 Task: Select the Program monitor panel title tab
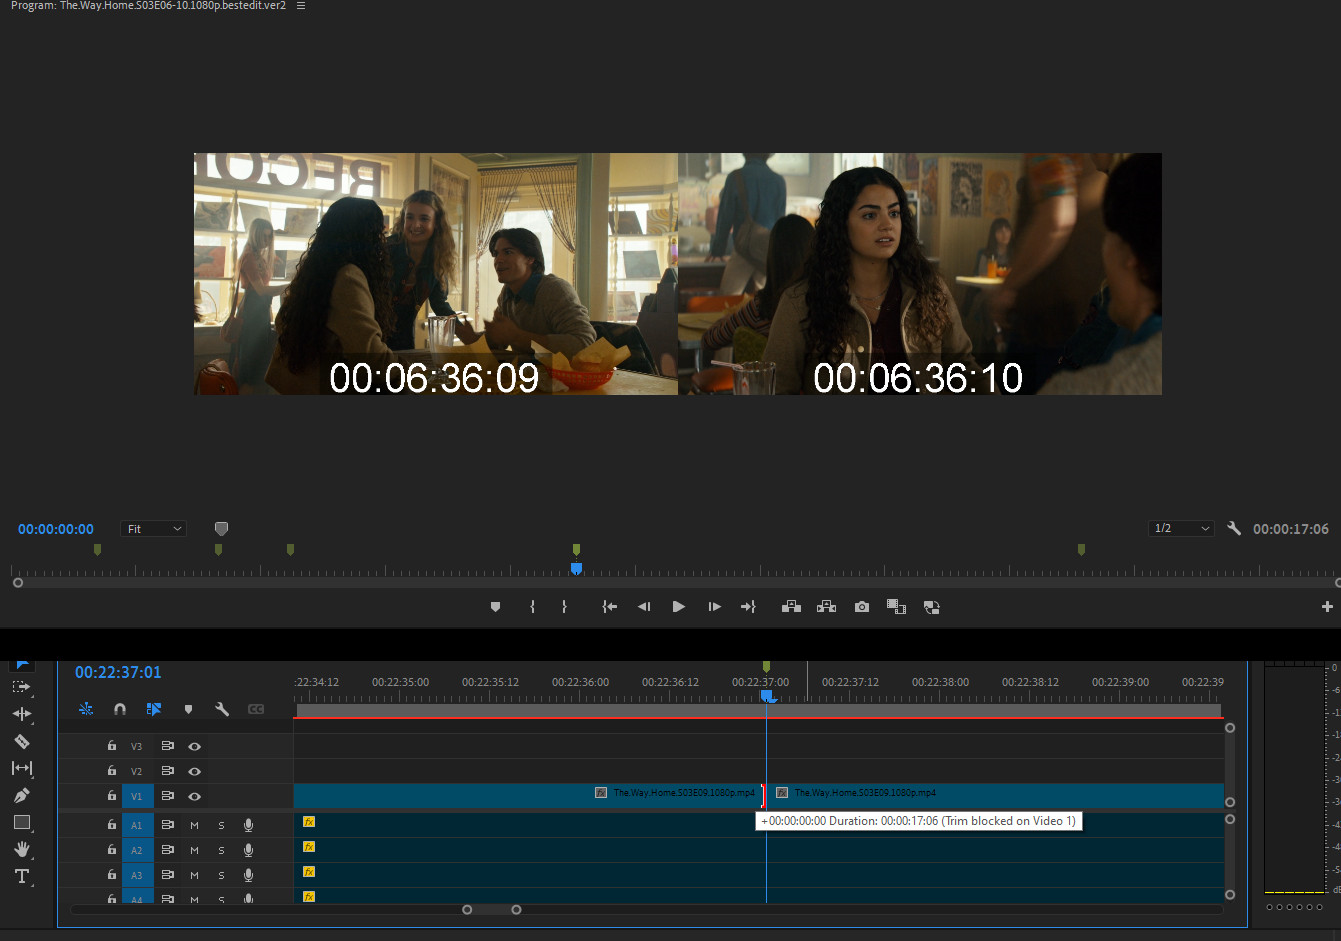(x=148, y=6)
